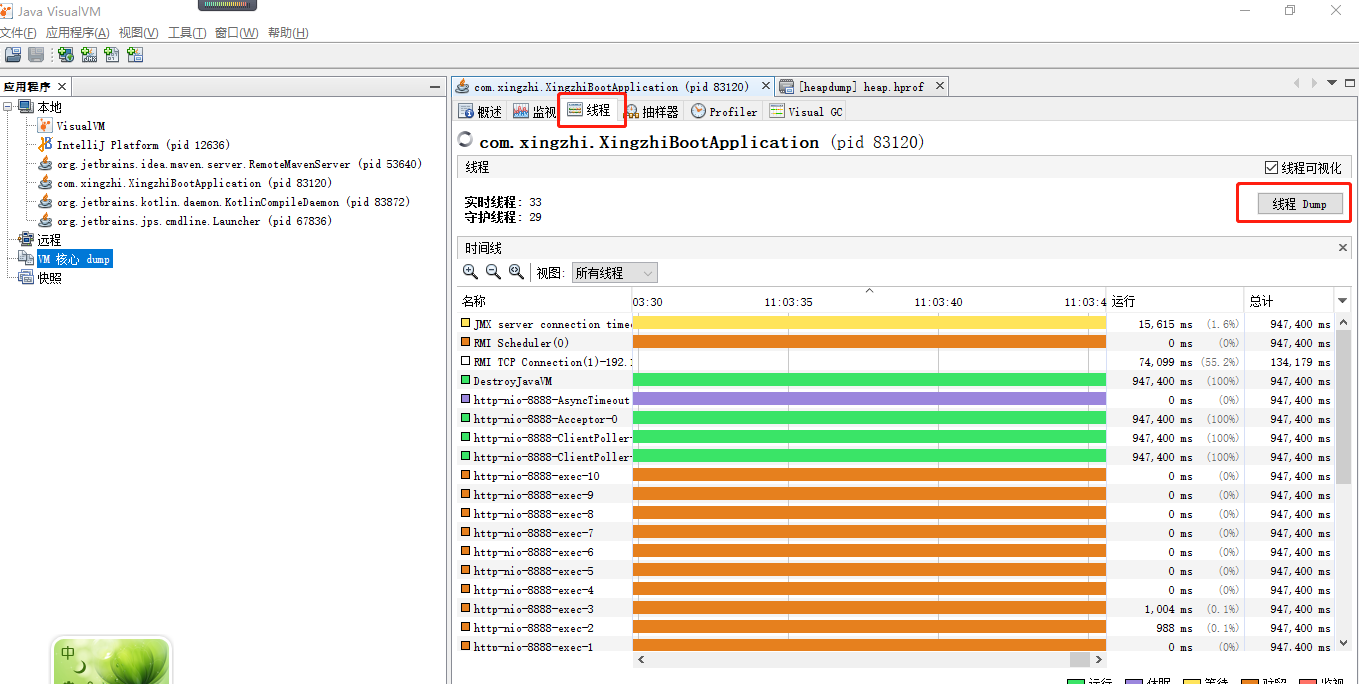1359x684 pixels.
Task: Open the Profiler tab
Action: click(x=724, y=112)
